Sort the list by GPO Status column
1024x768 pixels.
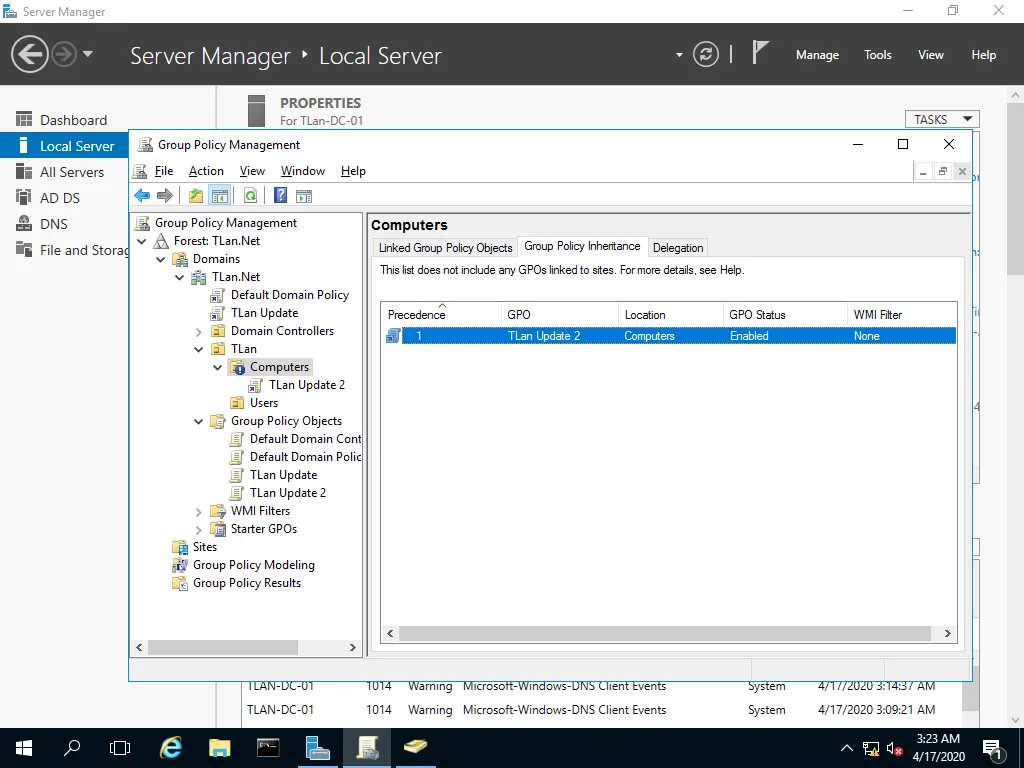coord(784,314)
